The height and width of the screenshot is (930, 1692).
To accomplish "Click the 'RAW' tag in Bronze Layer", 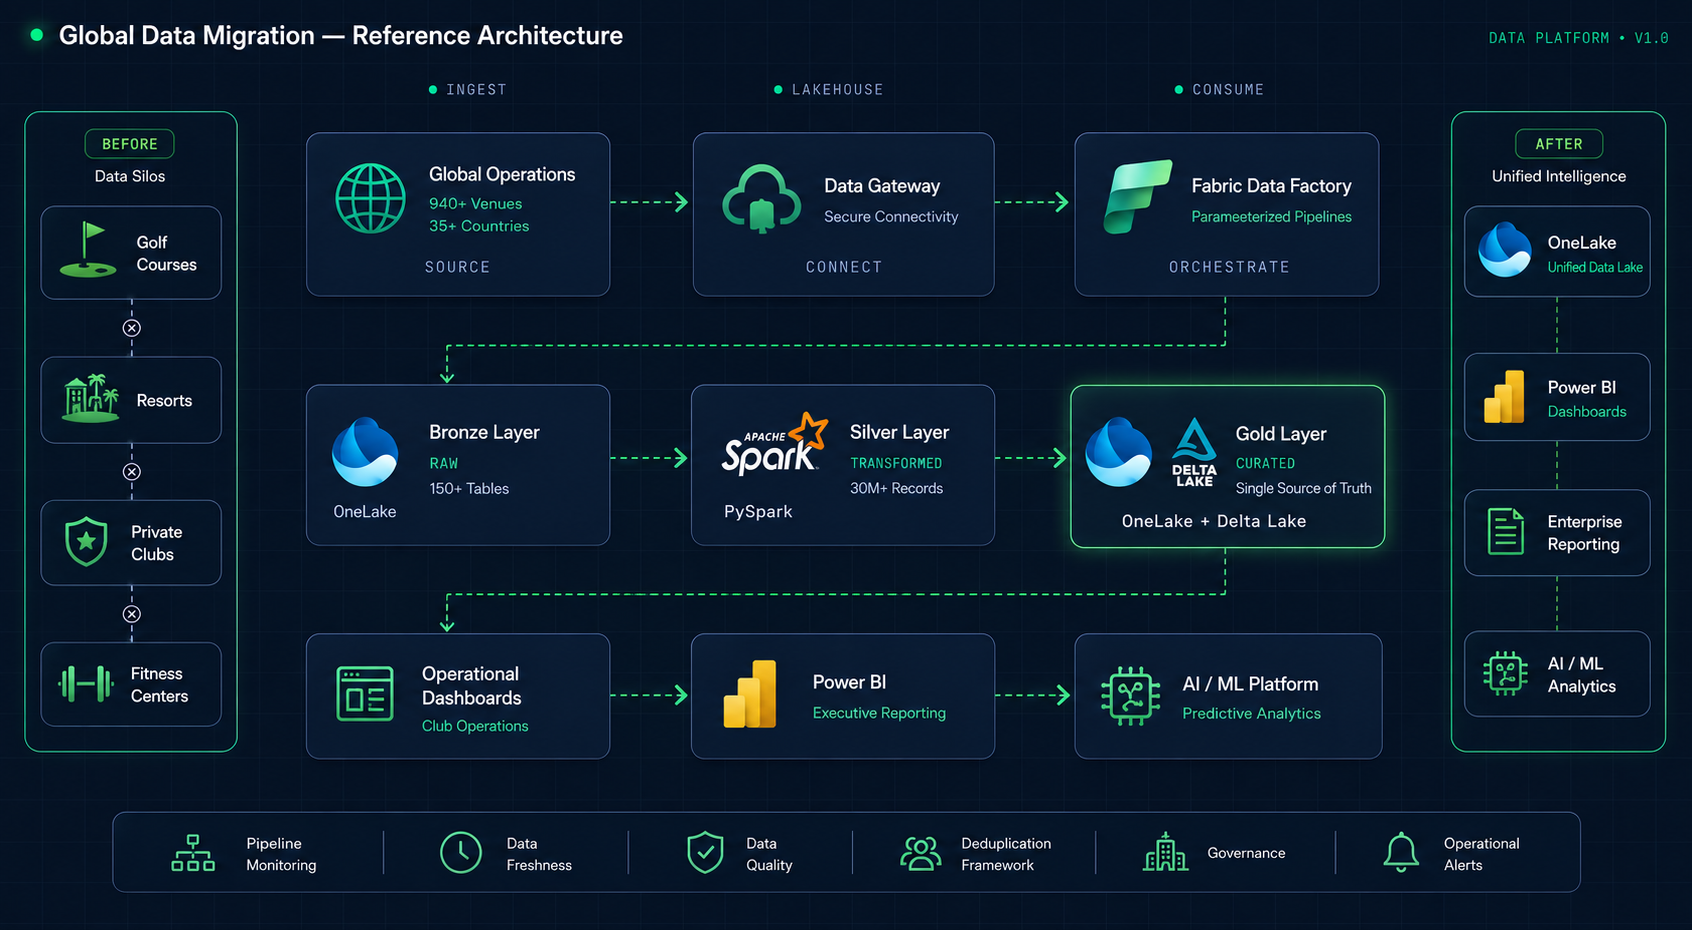I will (x=444, y=464).
